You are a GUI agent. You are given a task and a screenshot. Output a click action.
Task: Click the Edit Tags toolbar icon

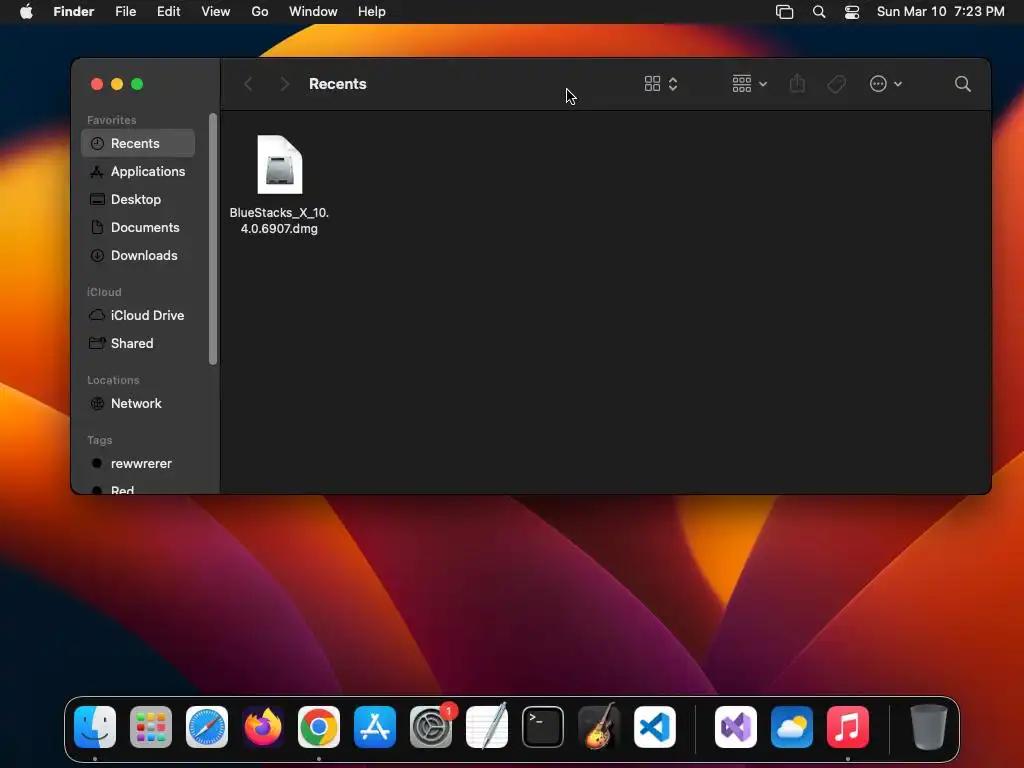tap(837, 84)
